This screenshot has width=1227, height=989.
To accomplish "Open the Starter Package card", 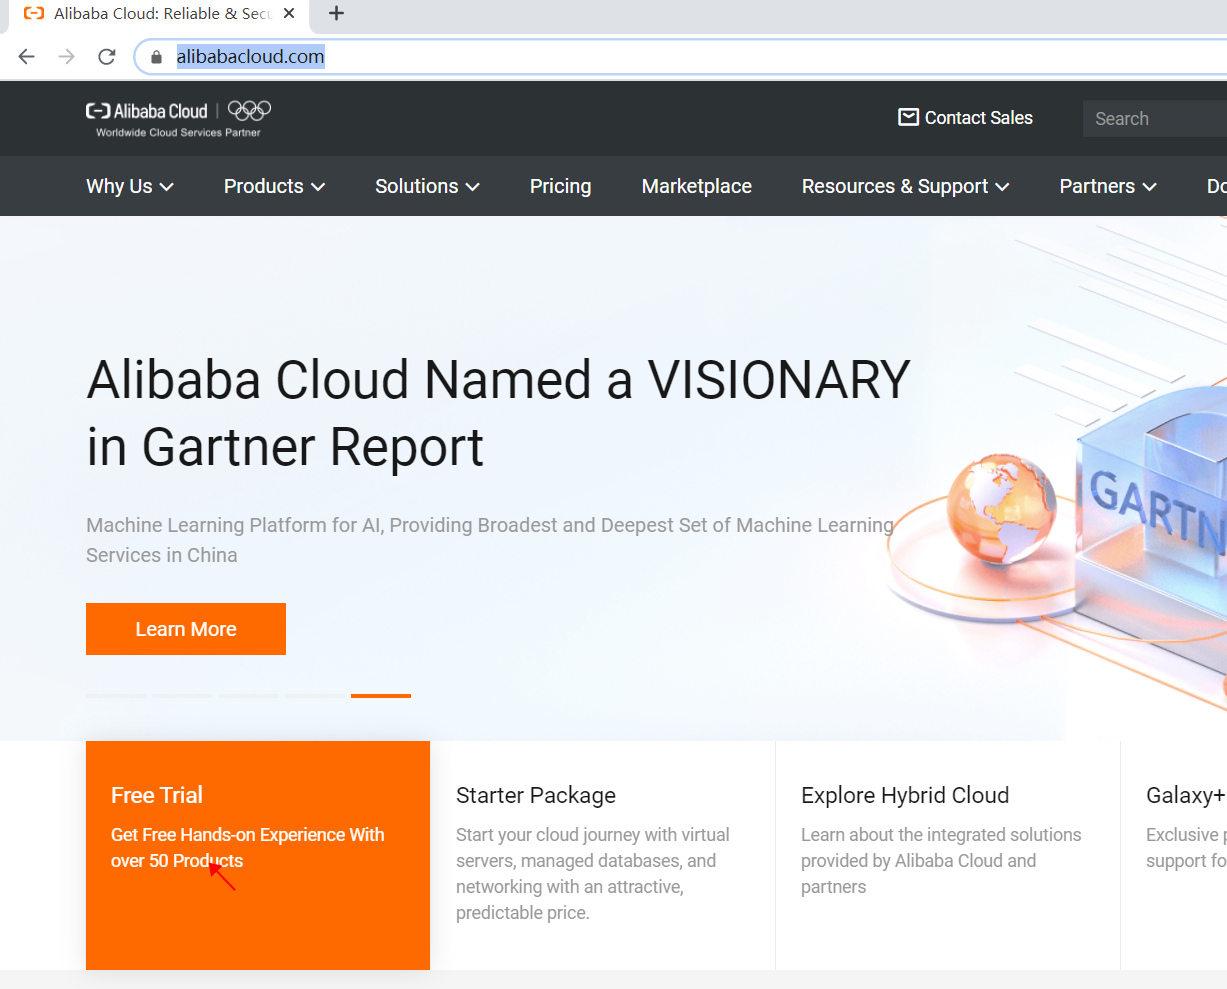I will tap(603, 855).
